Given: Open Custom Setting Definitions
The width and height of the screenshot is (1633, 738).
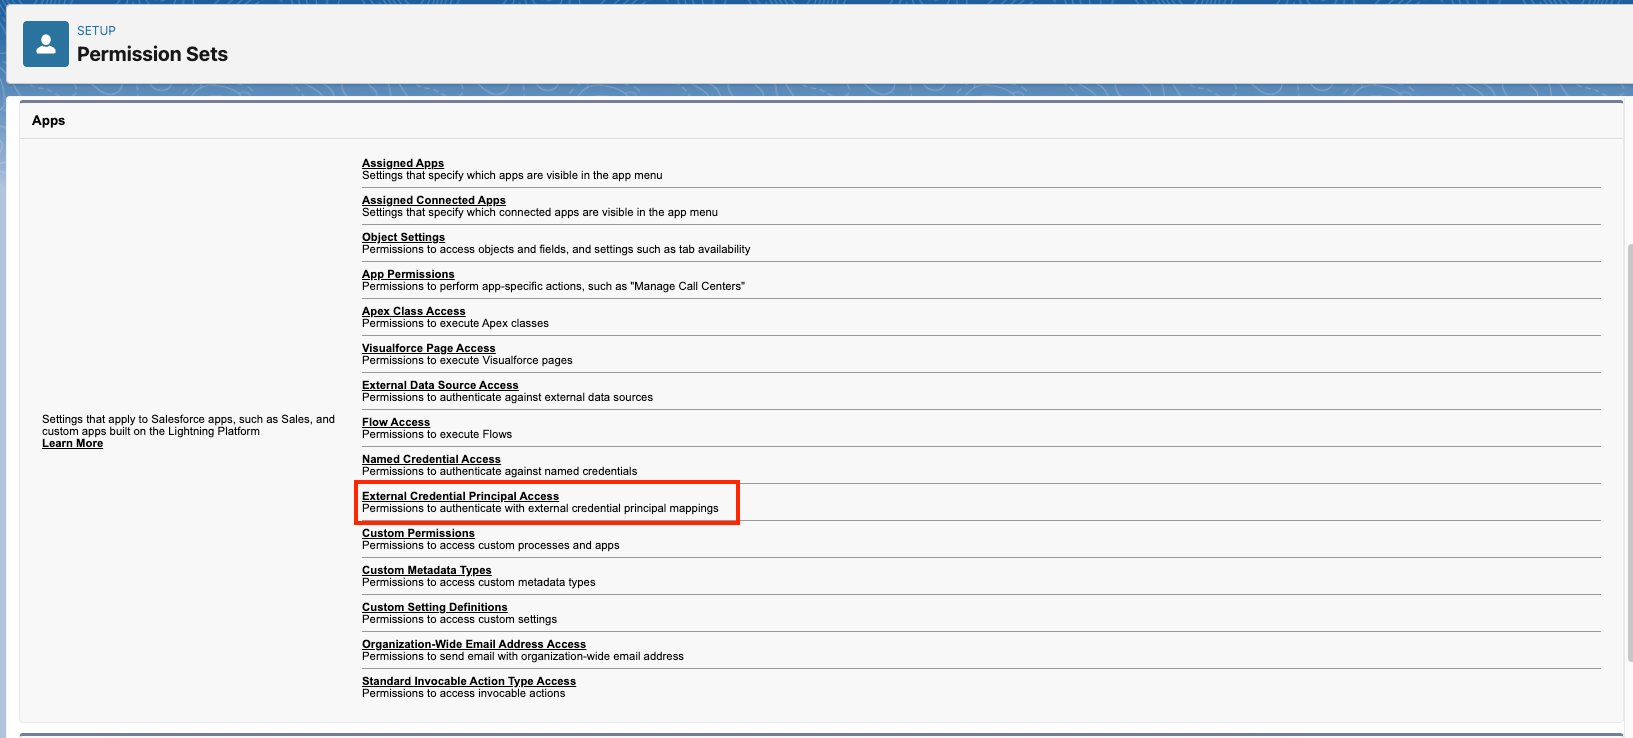Looking at the screenshot, I should point(435,607).
